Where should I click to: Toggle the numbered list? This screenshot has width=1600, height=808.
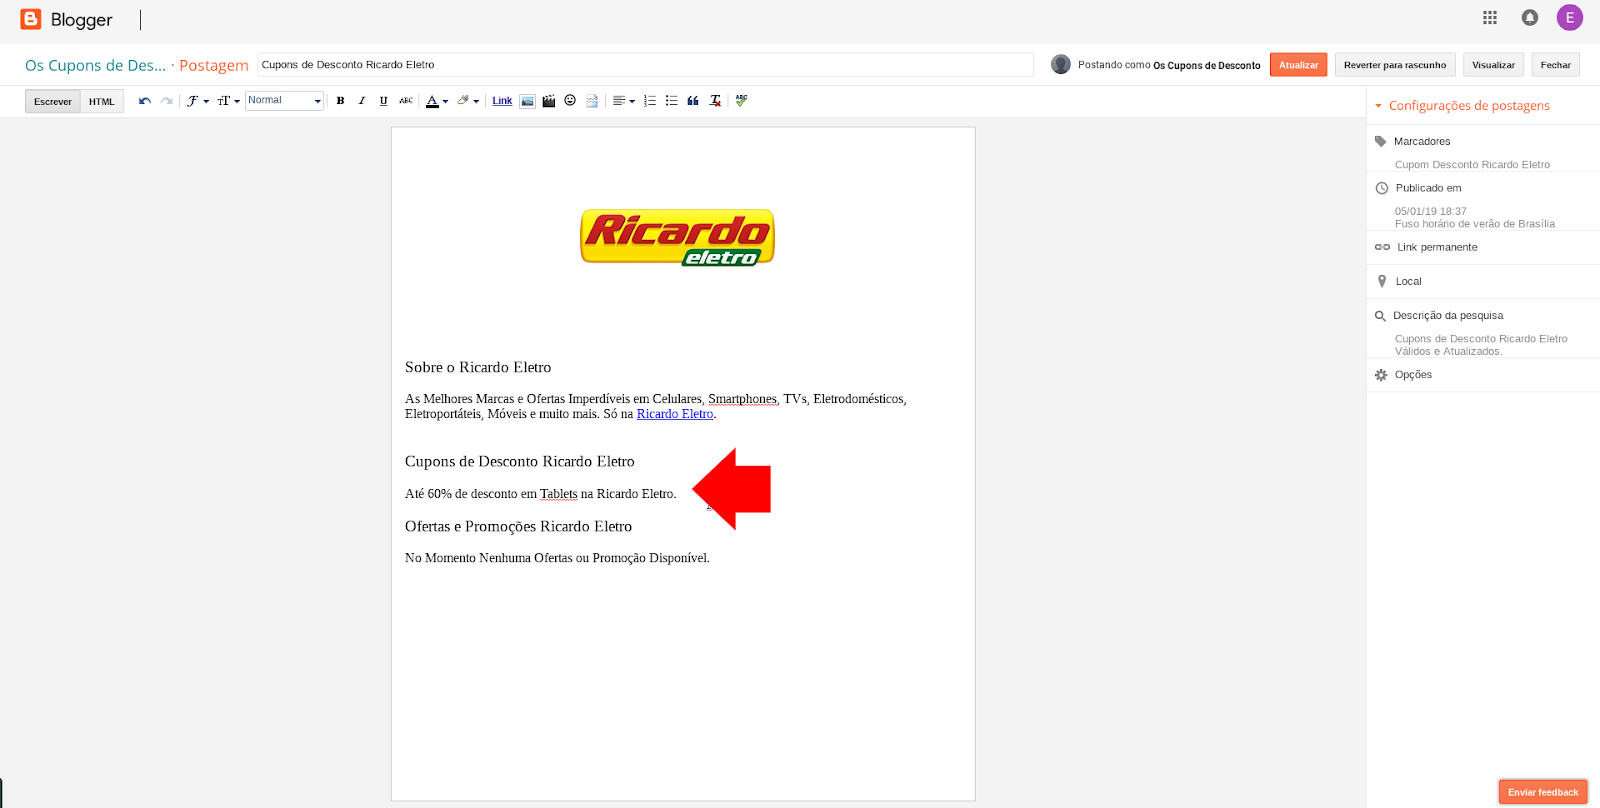(650, 101)
